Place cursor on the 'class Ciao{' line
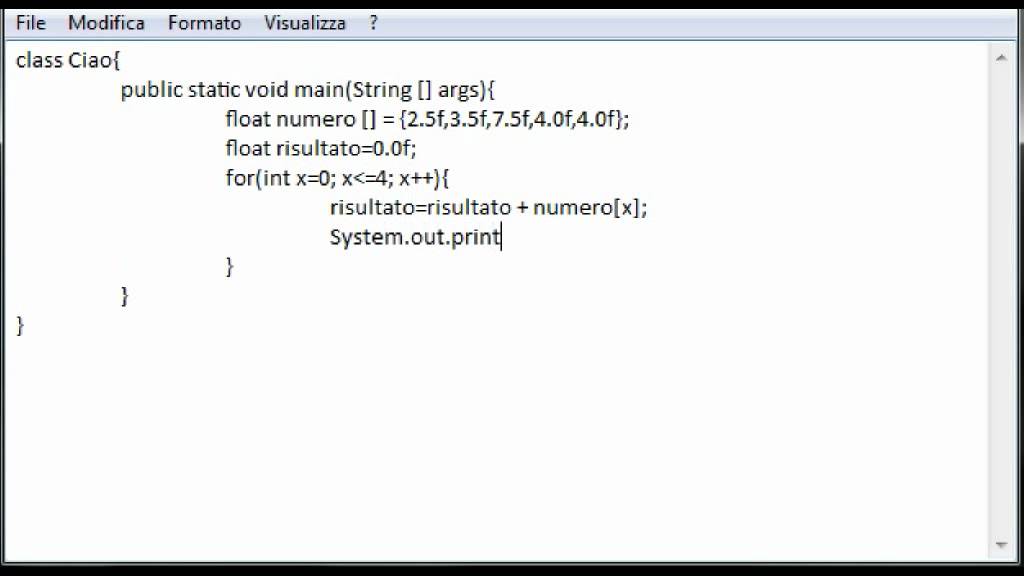 [68, 61]
